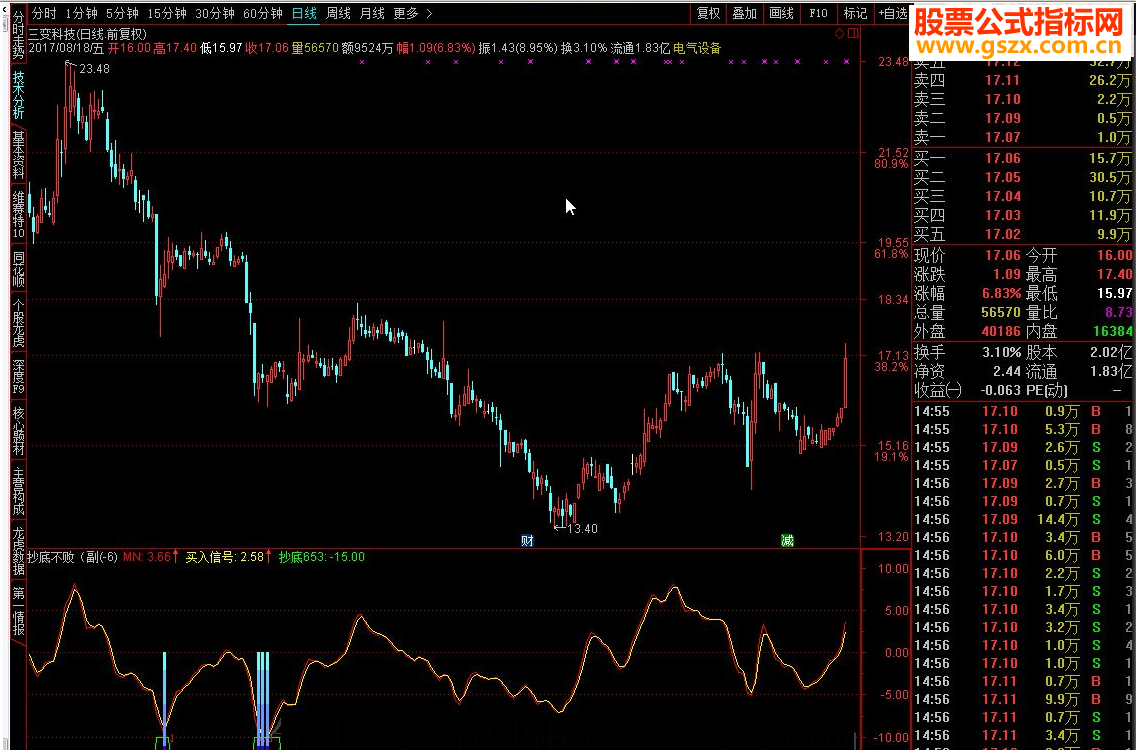The width and height of the screenshot is (1136, 750).
Task: Click the 抄底653:-15.00 label
Action: point(322,557)
